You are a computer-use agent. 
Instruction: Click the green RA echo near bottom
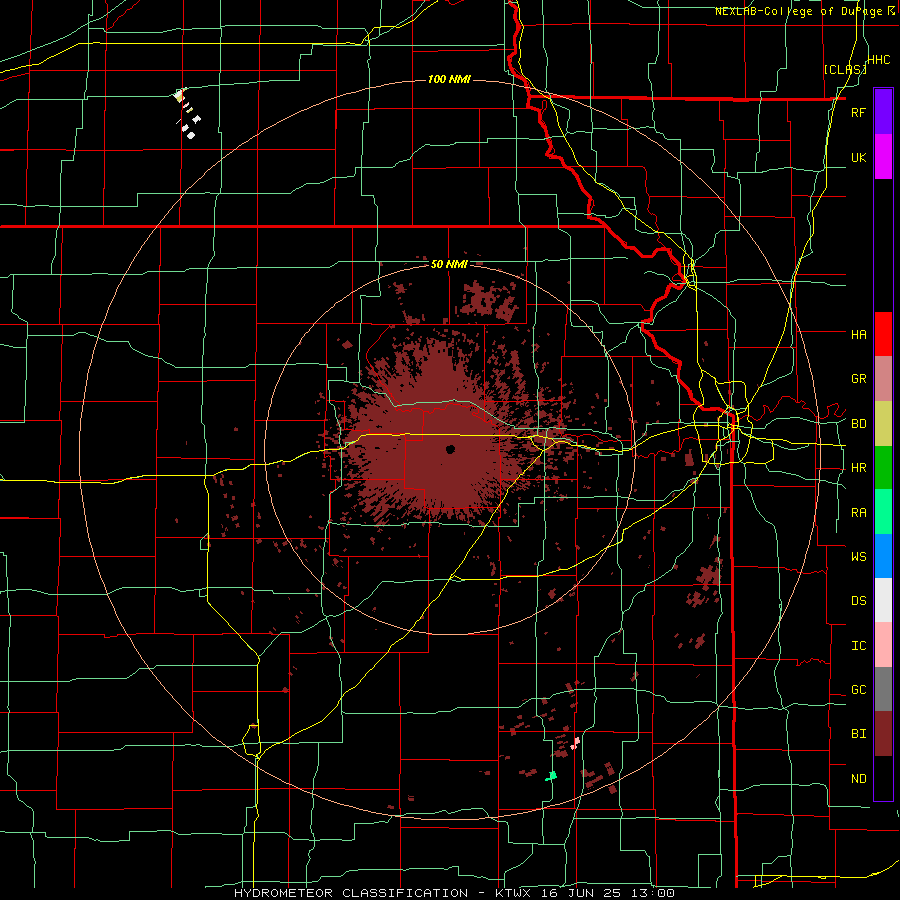(551, 776)
